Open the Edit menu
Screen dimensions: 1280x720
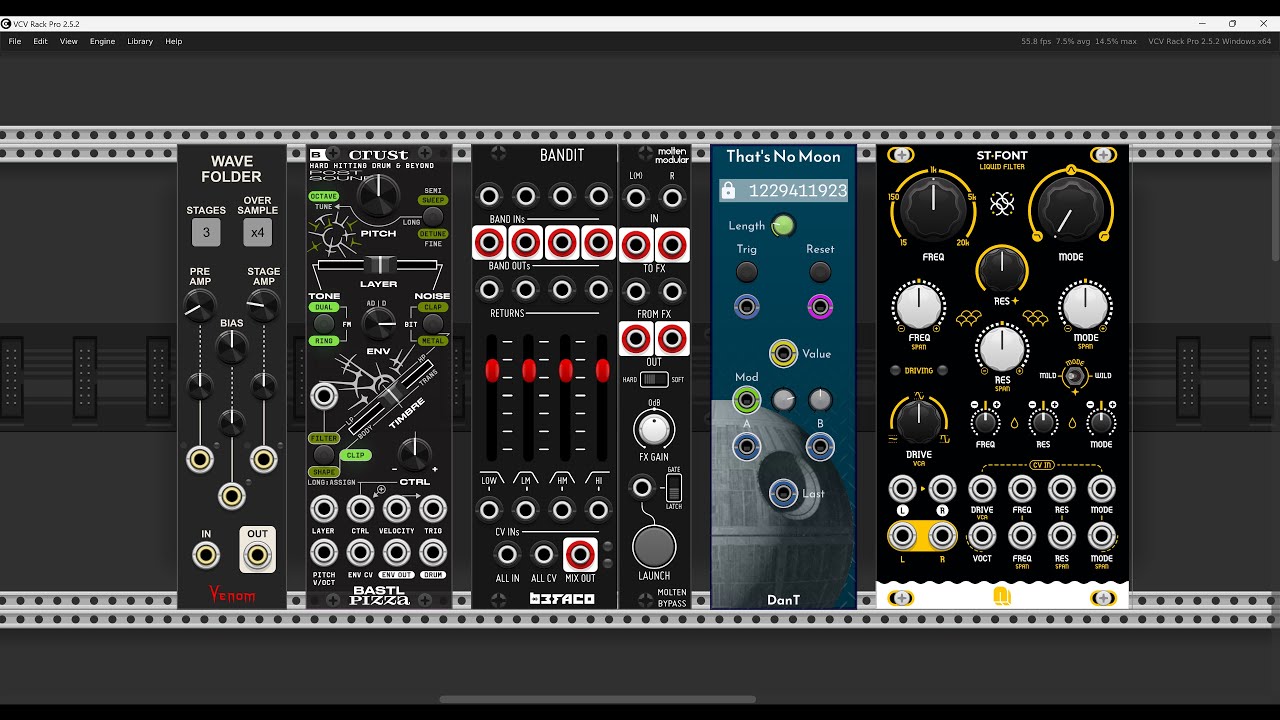point(40,41)
